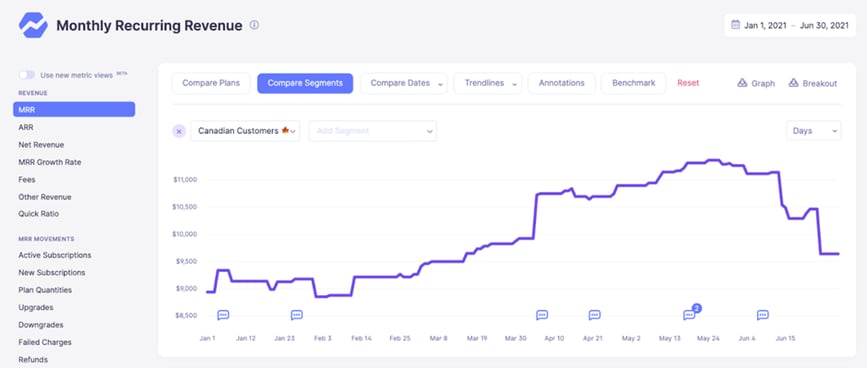Click the $11,000 y-axis label
867x368 pixels.
click(185, 180)
